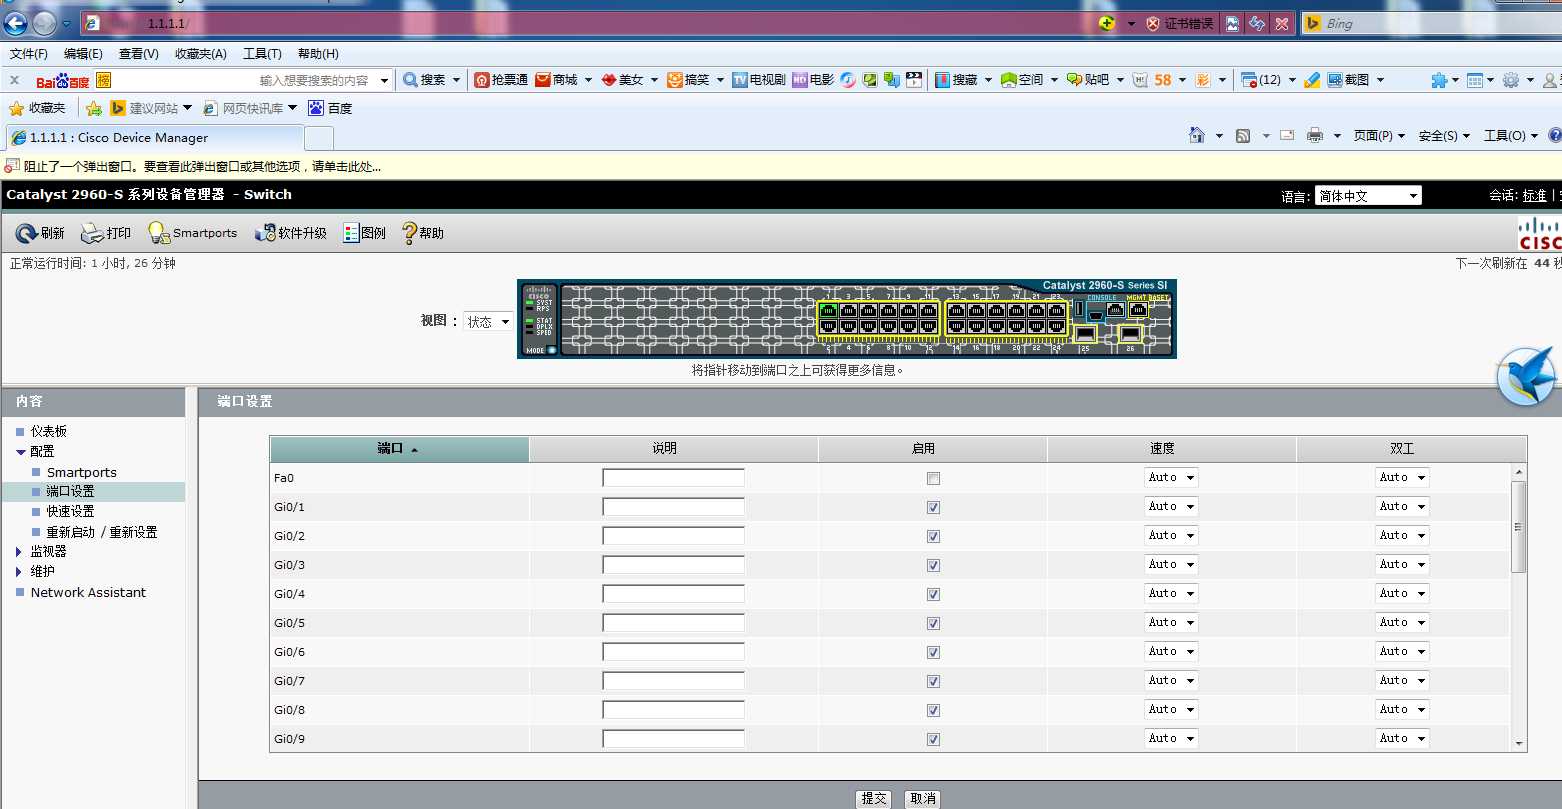Open the 编辑(E) menu
This screenshot has width=1562, height=809.
[83, 54]
